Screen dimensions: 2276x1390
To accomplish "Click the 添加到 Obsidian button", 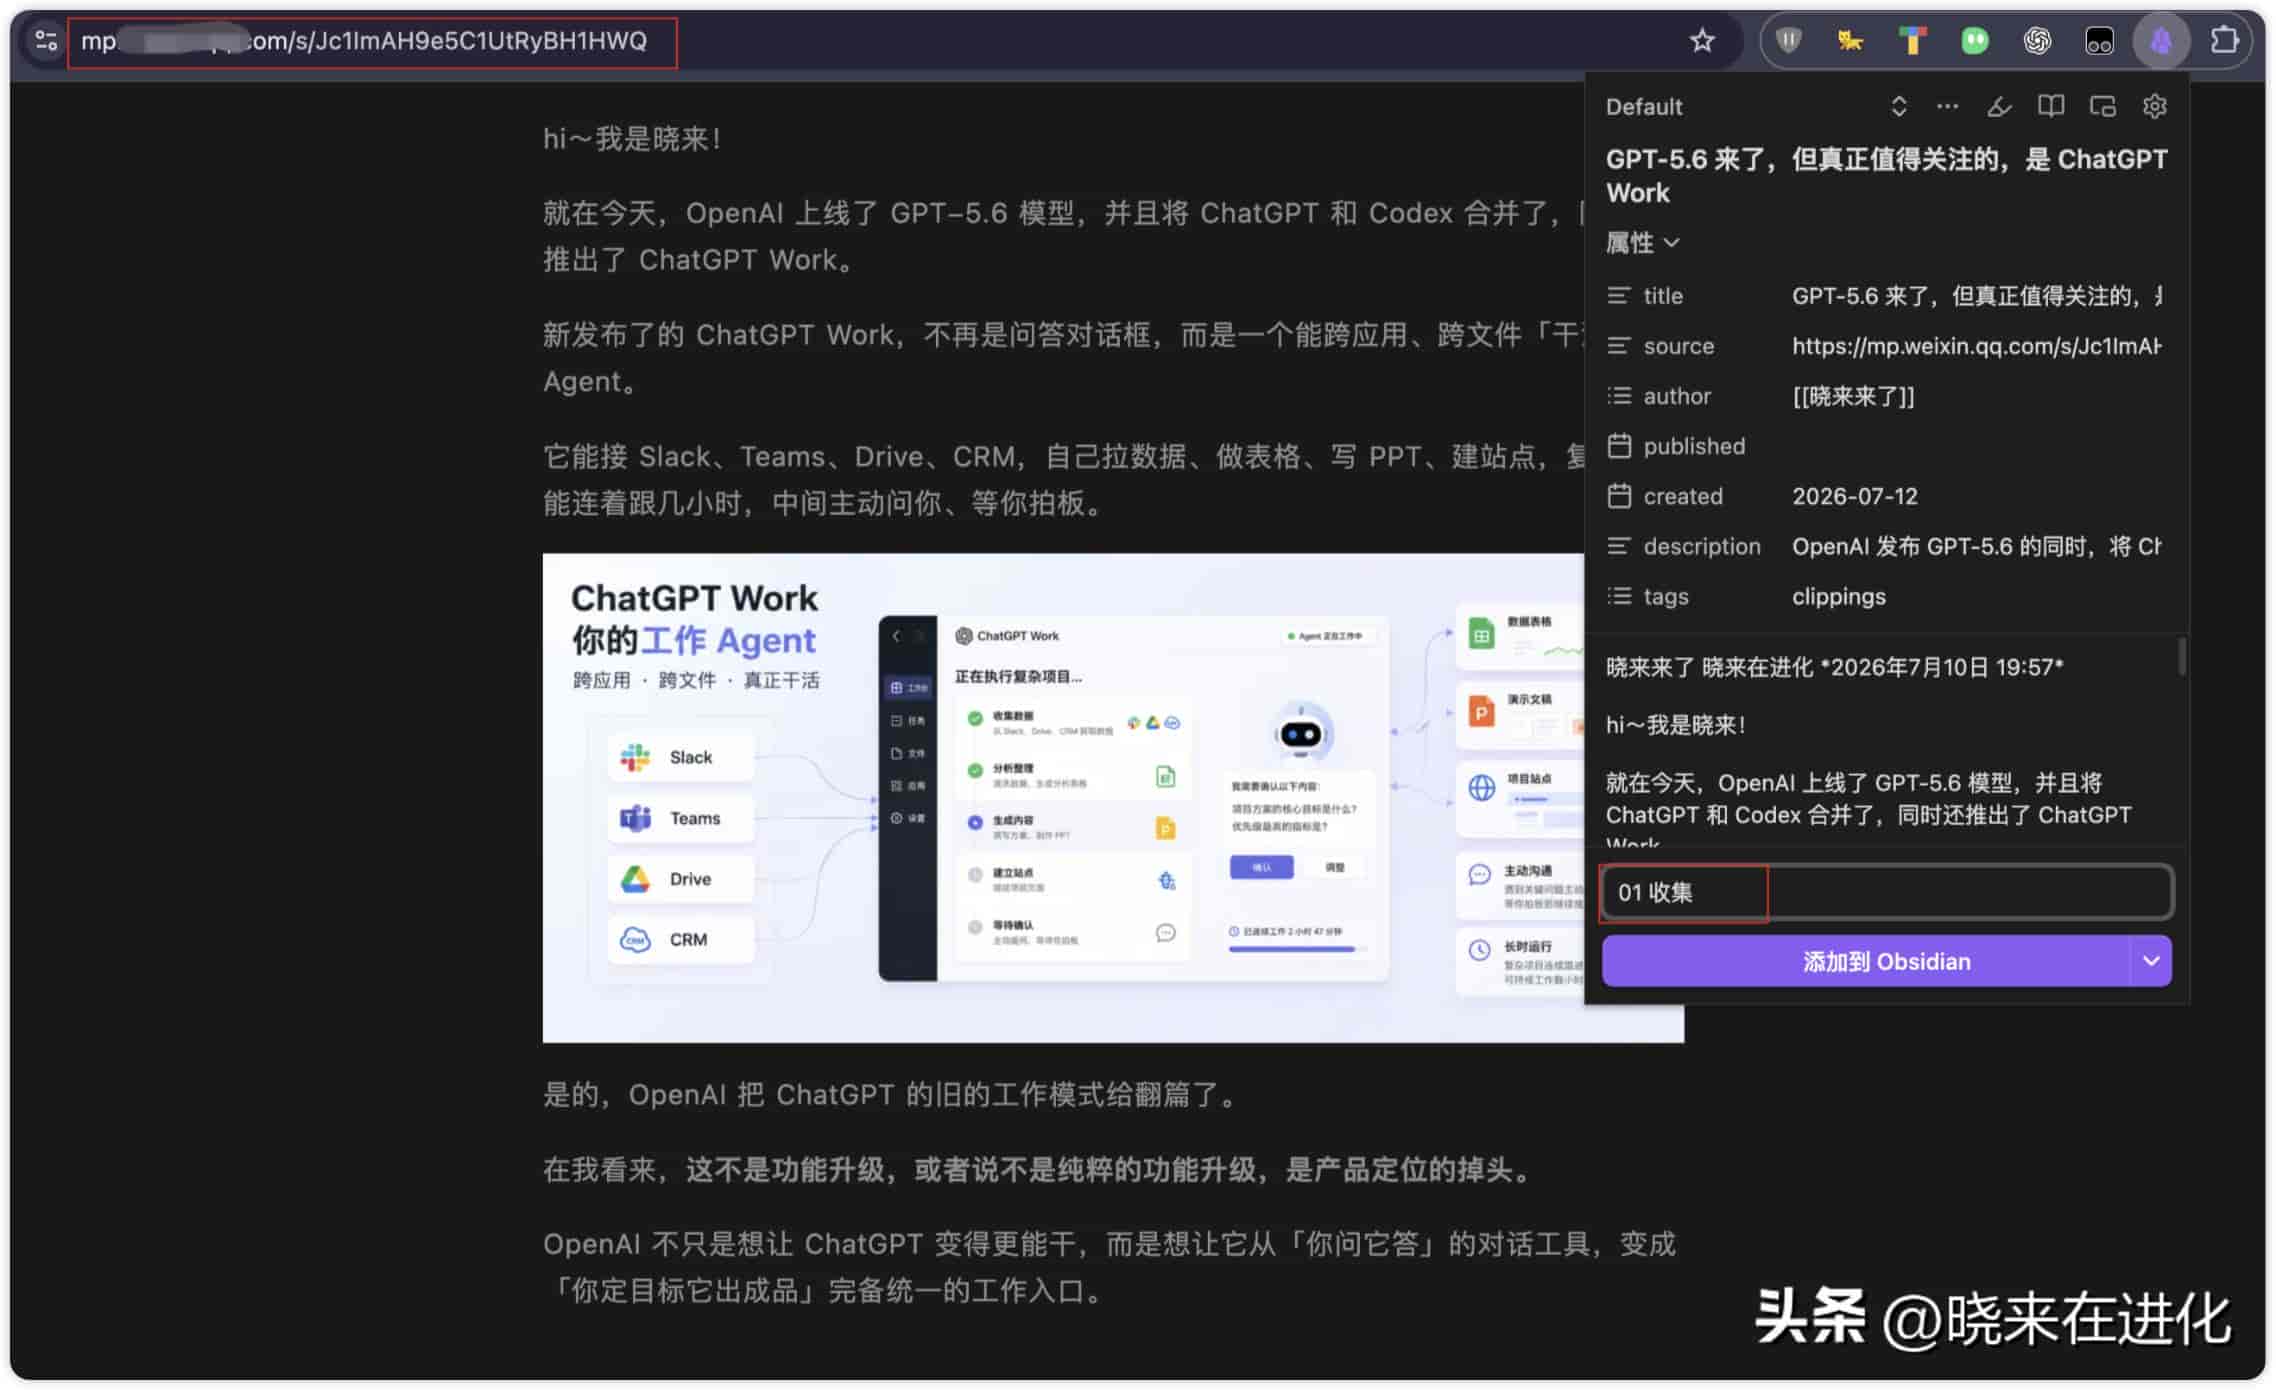I will [x=1866, y=961].
